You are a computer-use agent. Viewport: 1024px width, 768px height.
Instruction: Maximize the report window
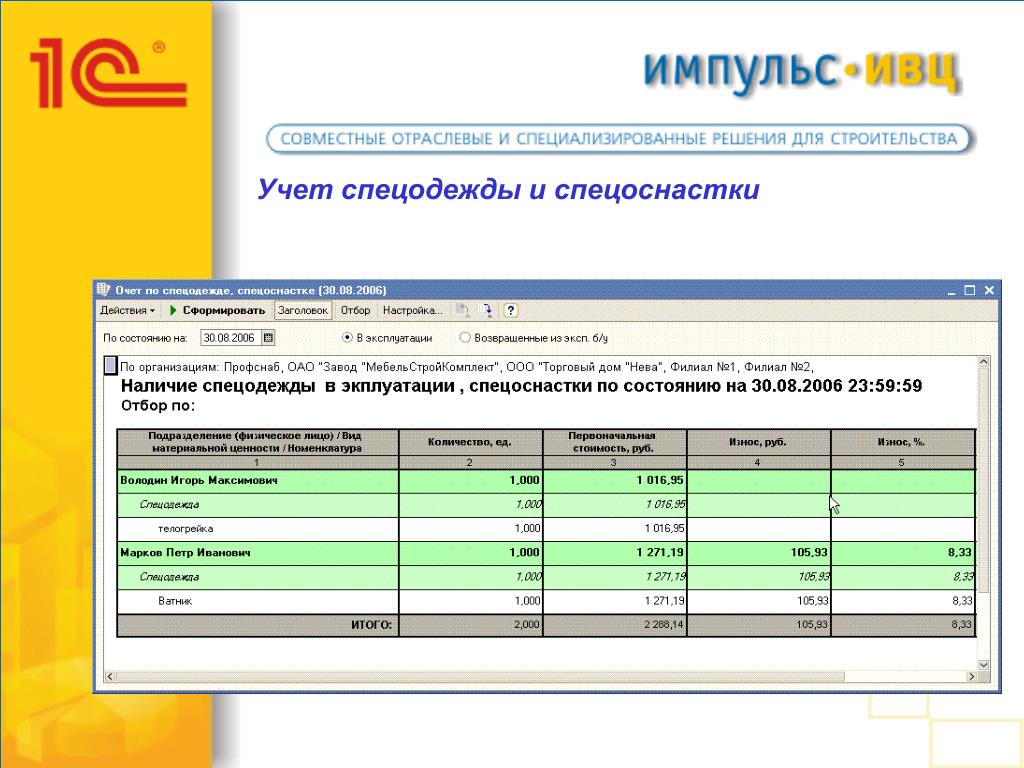[969, 290]
